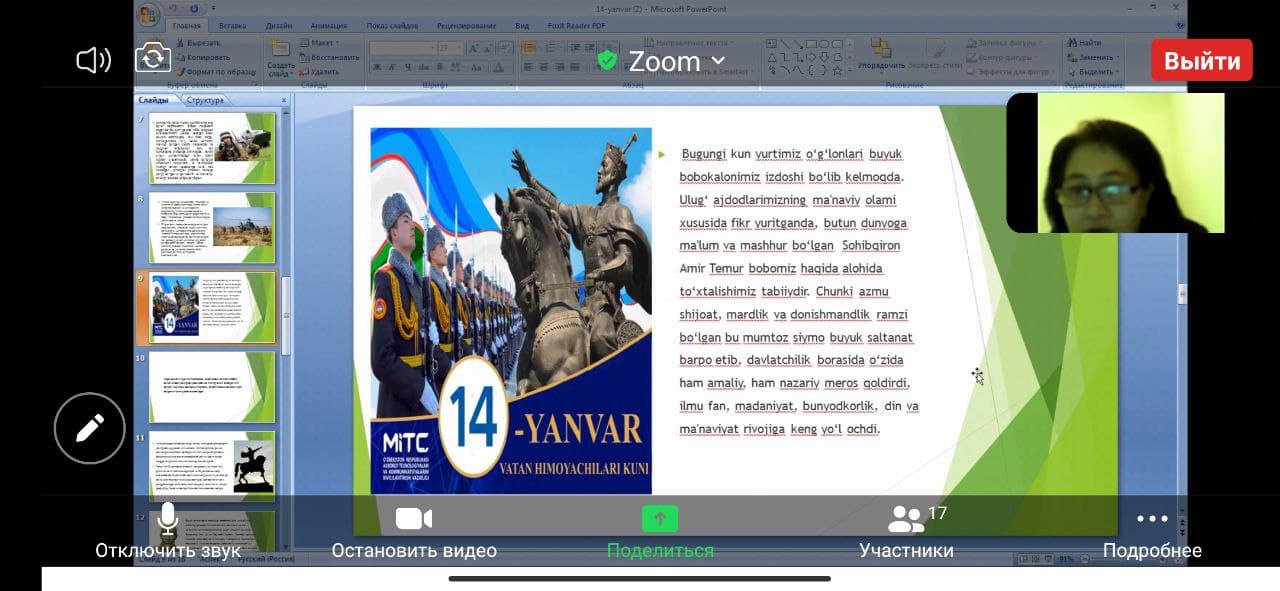Tap the speaker audio output icon

click(x=93, y=60)
